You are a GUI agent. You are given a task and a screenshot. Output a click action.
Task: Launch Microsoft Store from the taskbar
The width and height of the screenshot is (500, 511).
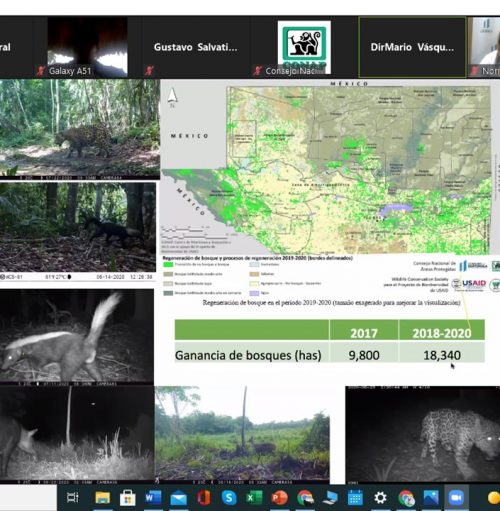tap(128, 498)
